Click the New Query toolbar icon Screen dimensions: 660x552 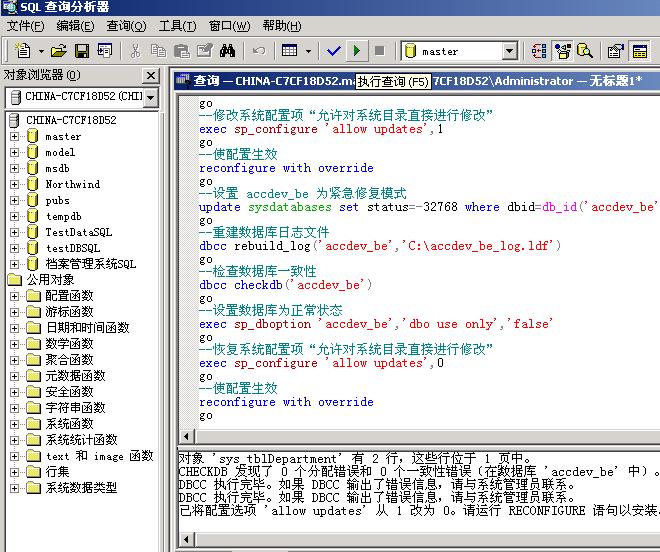[23, 51]
